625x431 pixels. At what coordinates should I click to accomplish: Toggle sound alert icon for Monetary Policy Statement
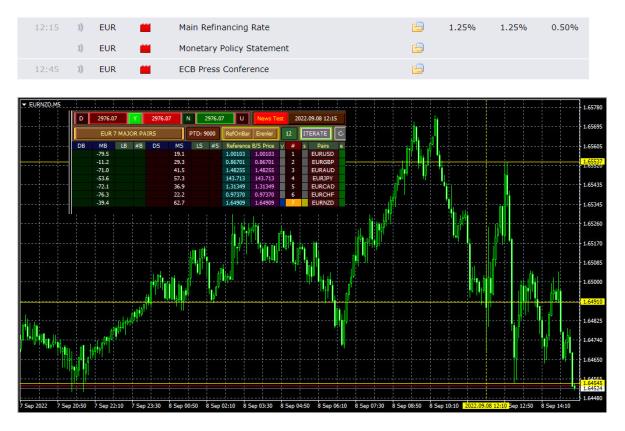click(x=80, y=49)
